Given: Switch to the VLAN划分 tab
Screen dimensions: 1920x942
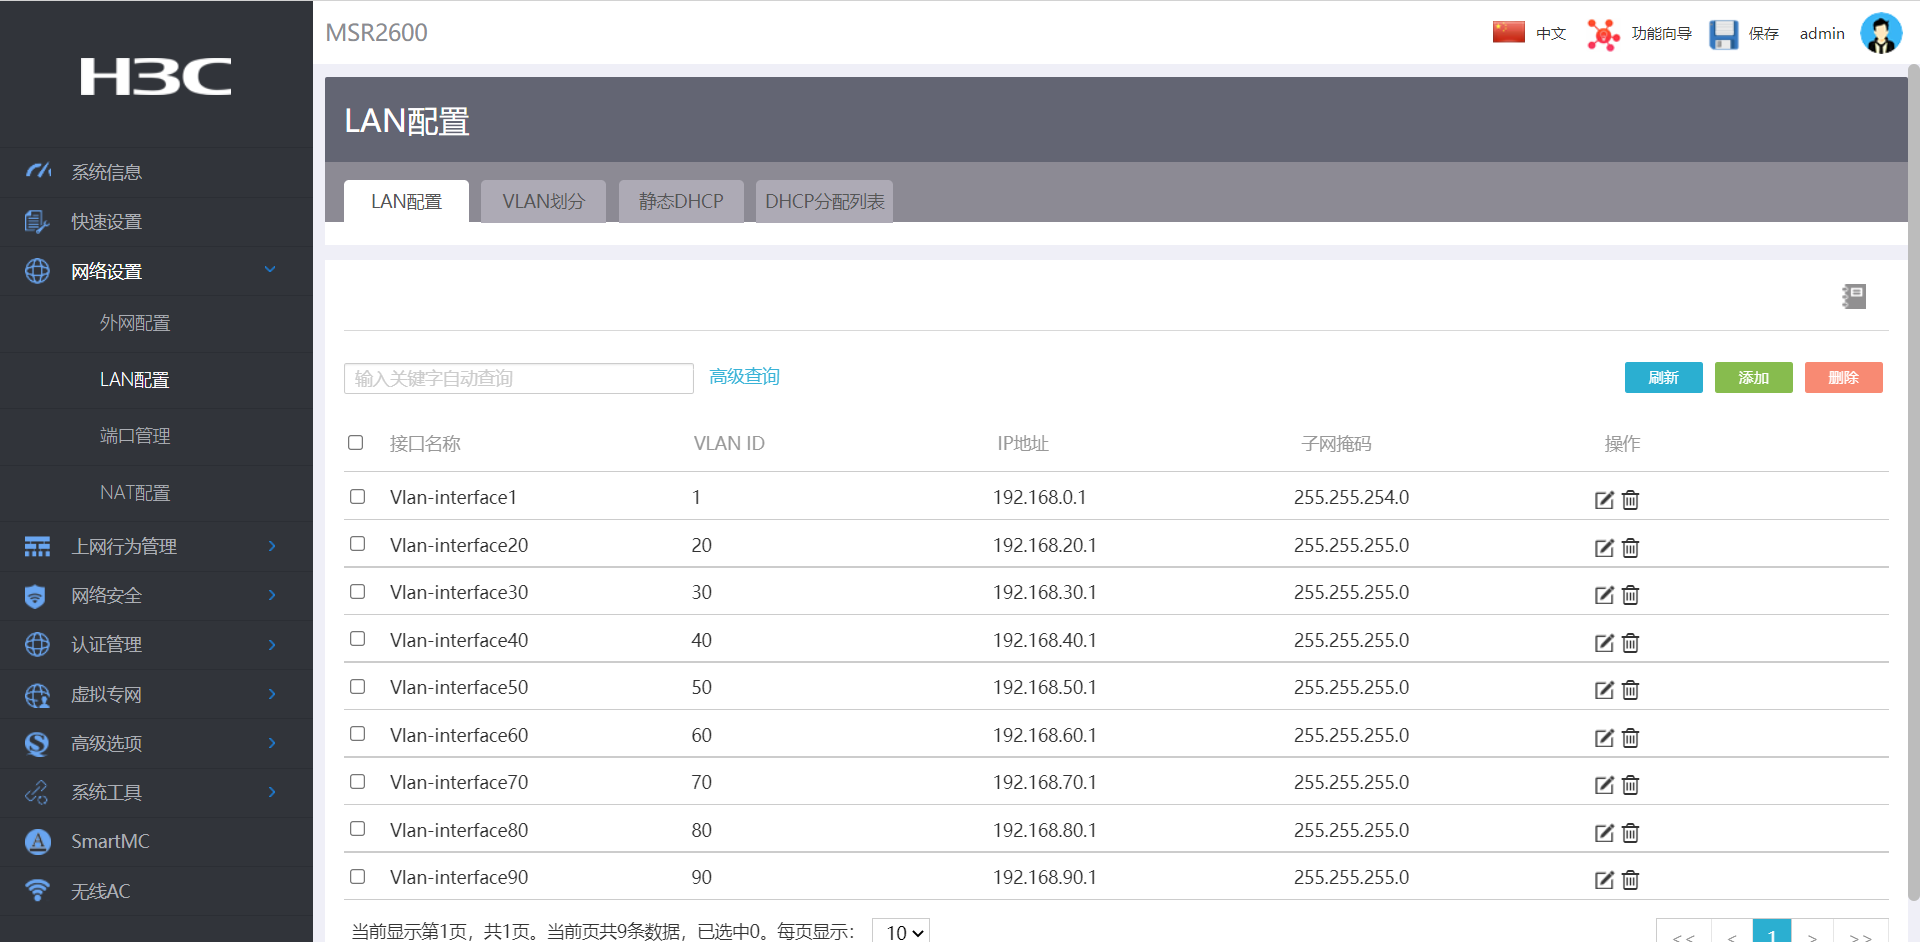Looking at the screenshot, I should point(543,201).
